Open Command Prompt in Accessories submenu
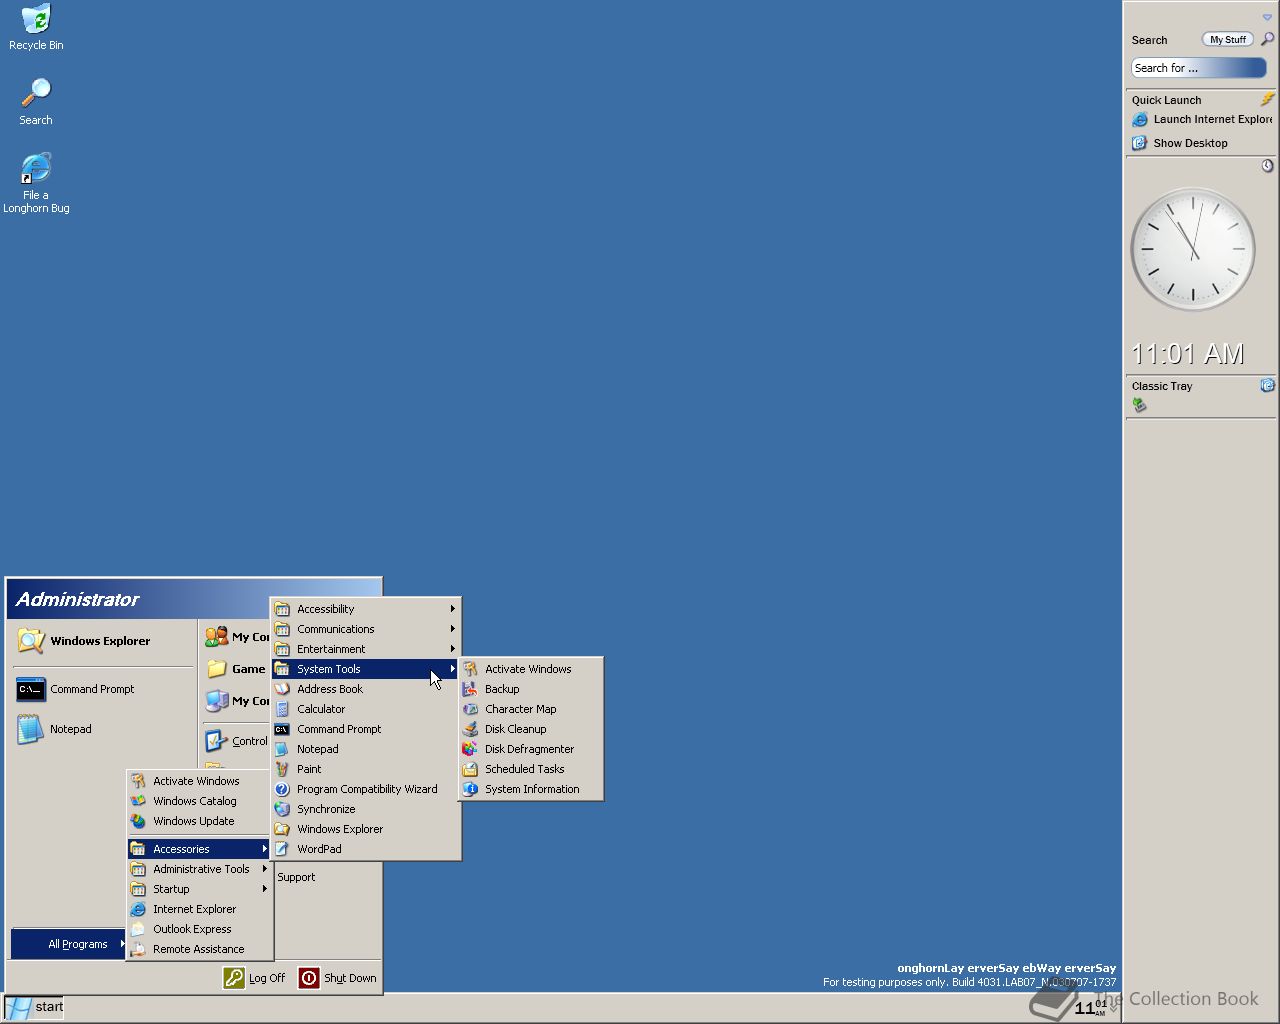Viewport: 1280px width, 1024px height. coord(366,729)
